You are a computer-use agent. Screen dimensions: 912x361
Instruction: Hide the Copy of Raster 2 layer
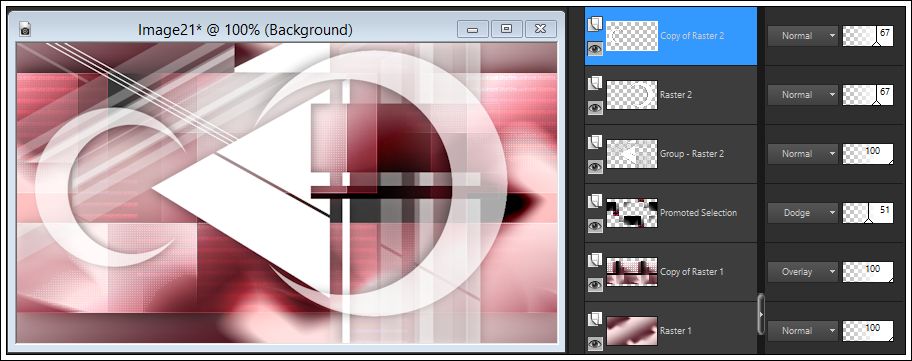click(594, 49)
